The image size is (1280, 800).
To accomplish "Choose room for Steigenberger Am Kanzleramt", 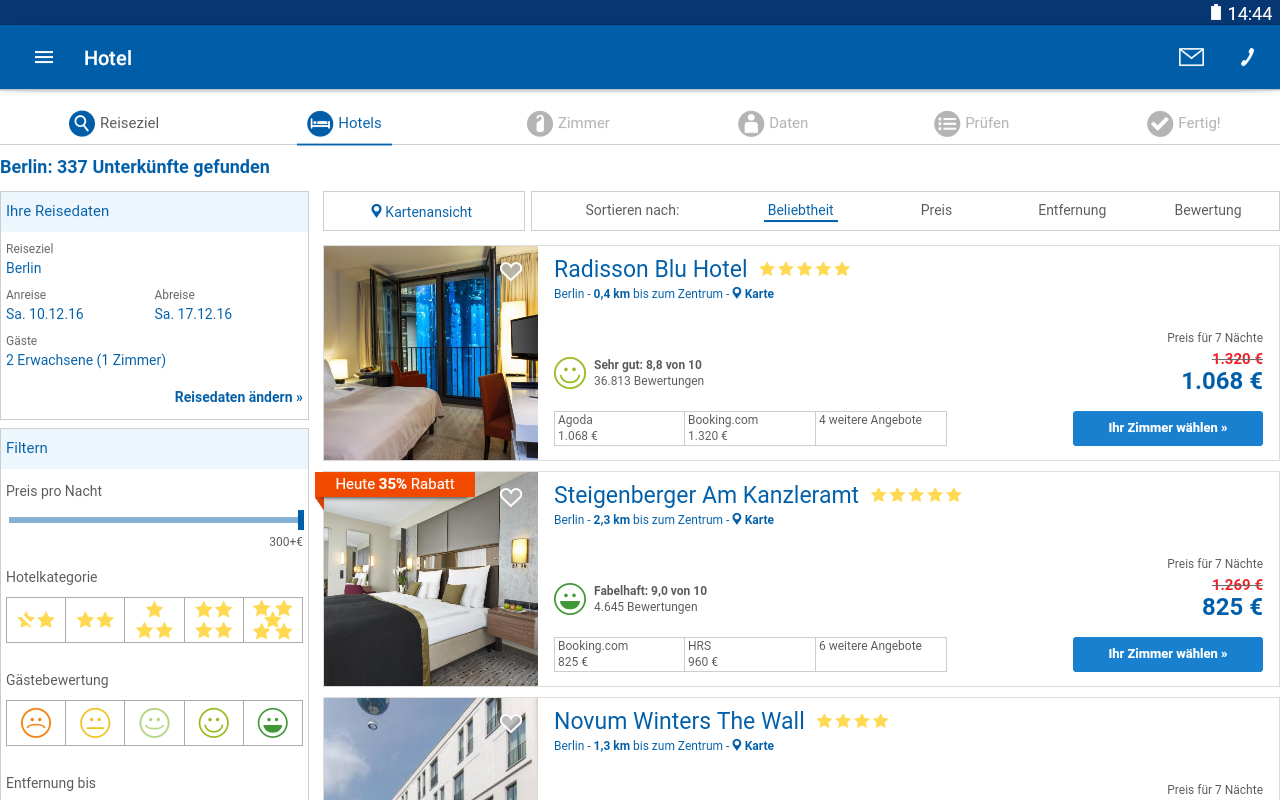I will click(x=1168, y=654).
